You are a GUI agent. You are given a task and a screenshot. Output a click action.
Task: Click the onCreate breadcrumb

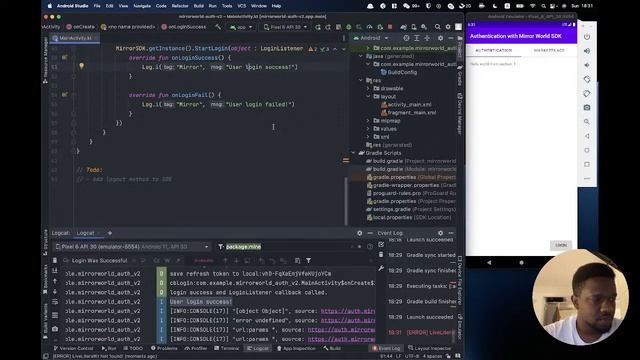click(80, 27)
